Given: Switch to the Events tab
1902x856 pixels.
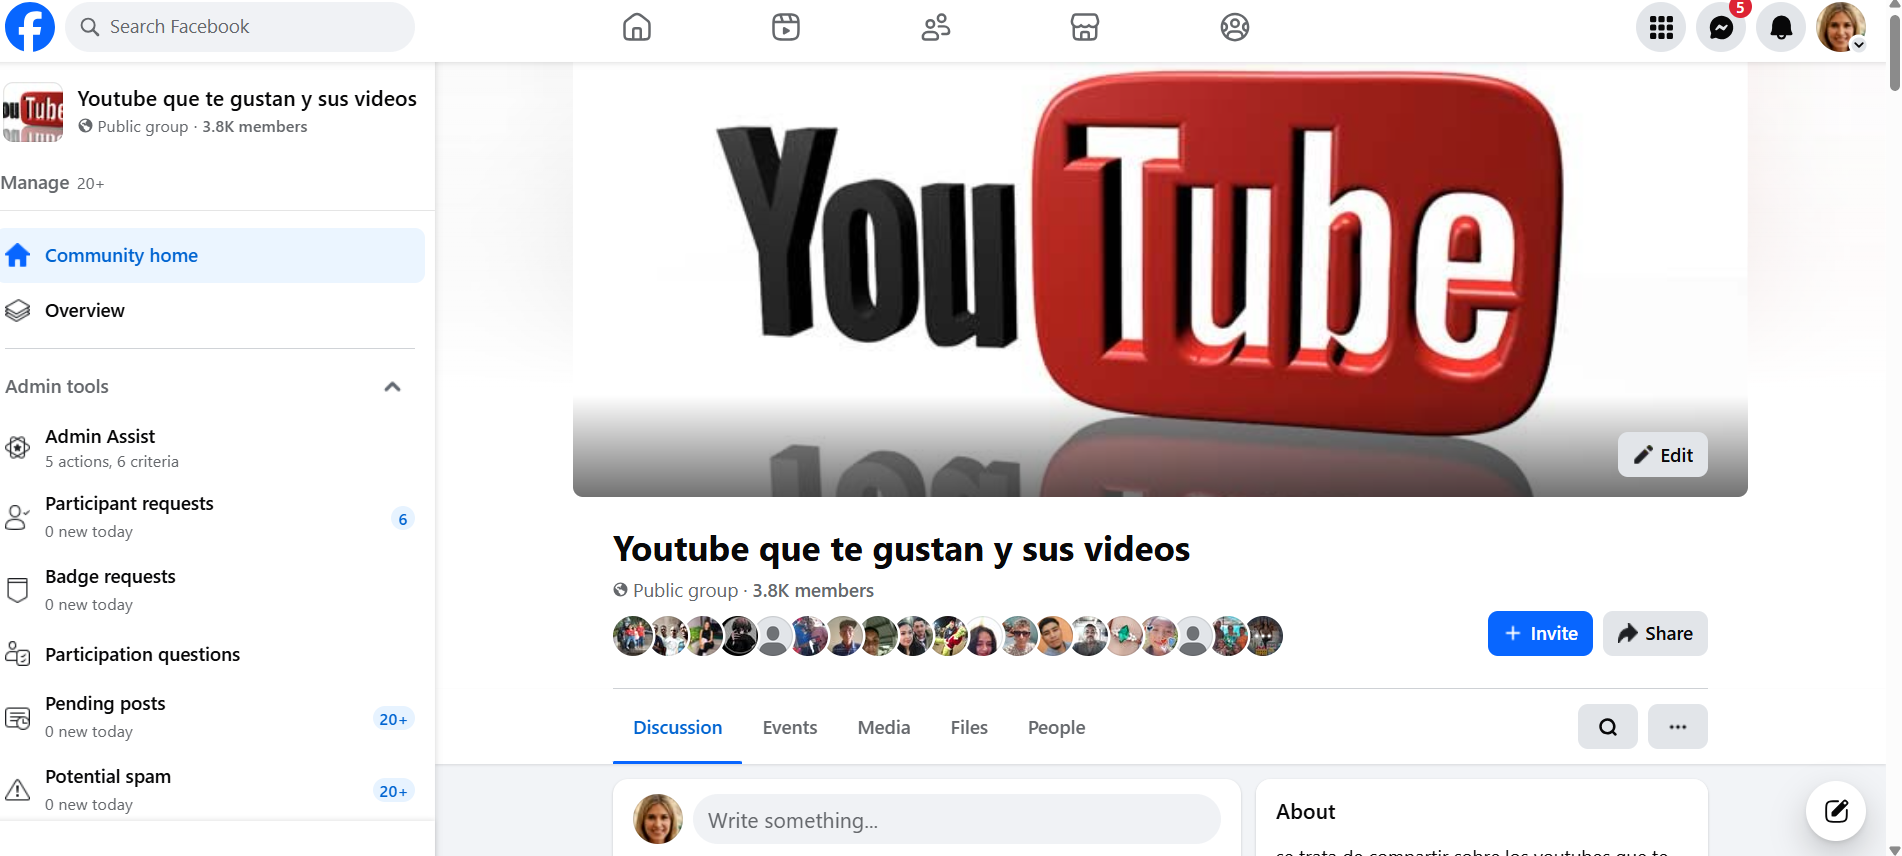Looking at the screenshot, I should (790, 727).
